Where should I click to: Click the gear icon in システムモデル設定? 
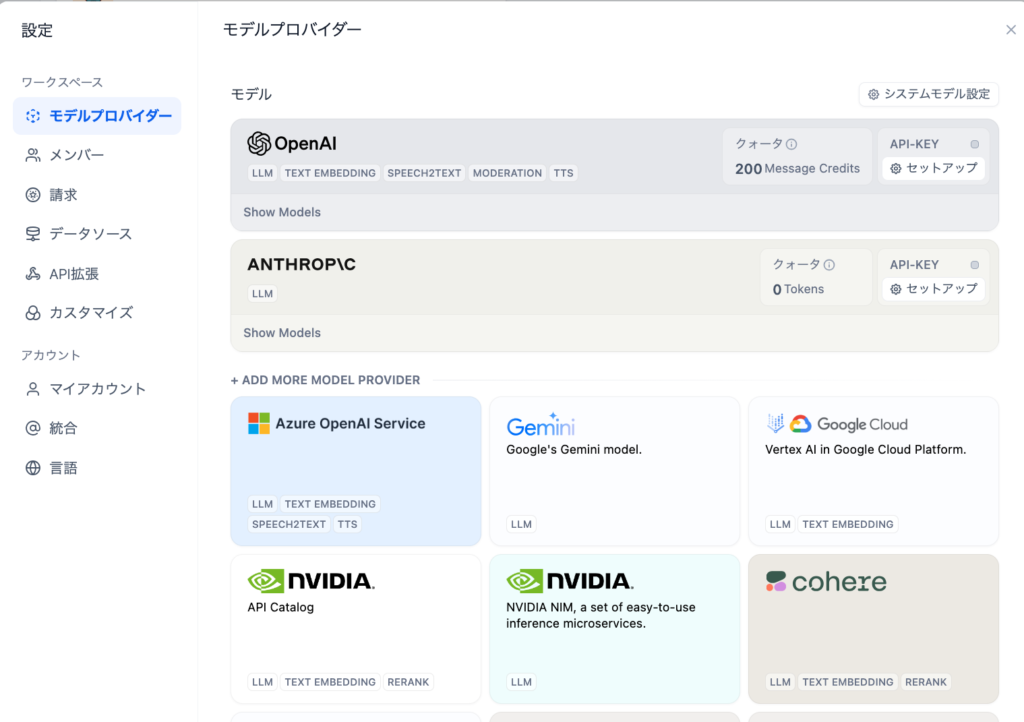pos(873,95)
